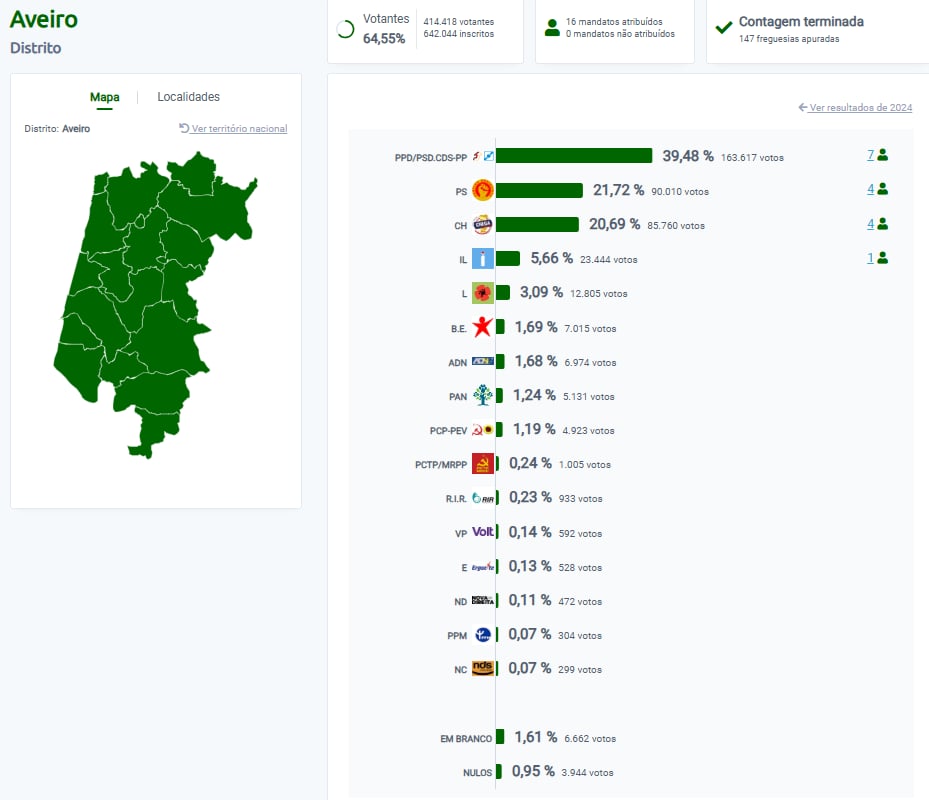Click the mandates person icon in header
The width and height of the screenshot is (929, 800).
[552, 28]
